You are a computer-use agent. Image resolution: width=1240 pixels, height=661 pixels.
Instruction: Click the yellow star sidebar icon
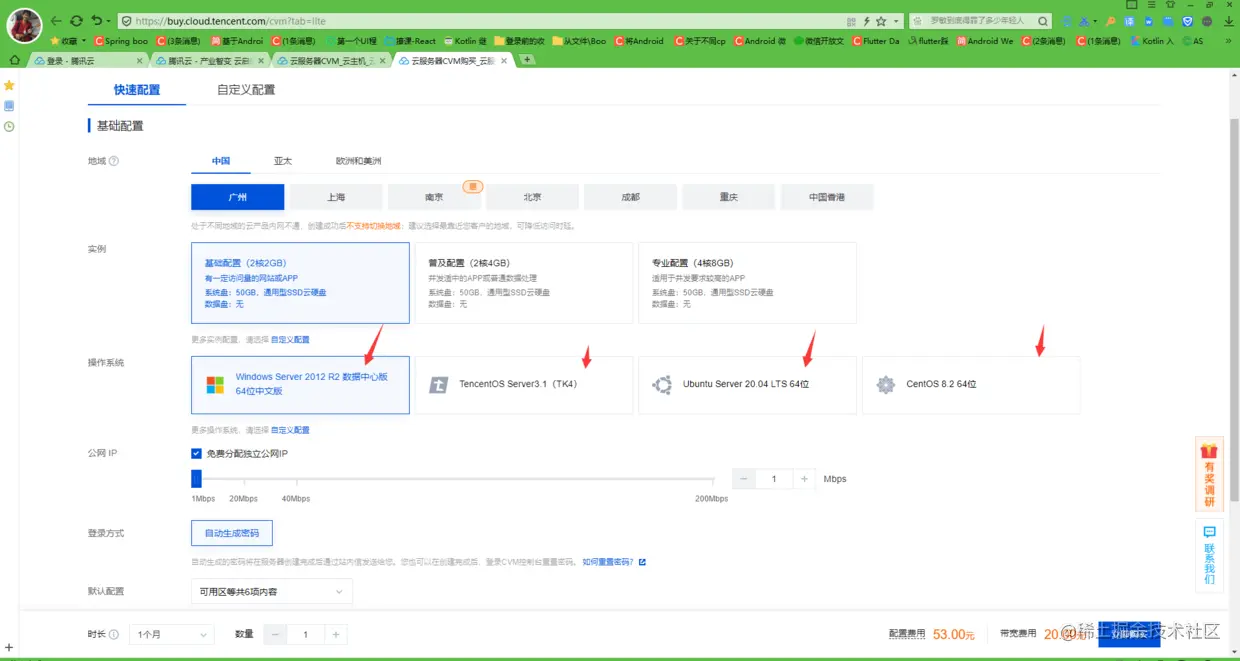(9, 86)
